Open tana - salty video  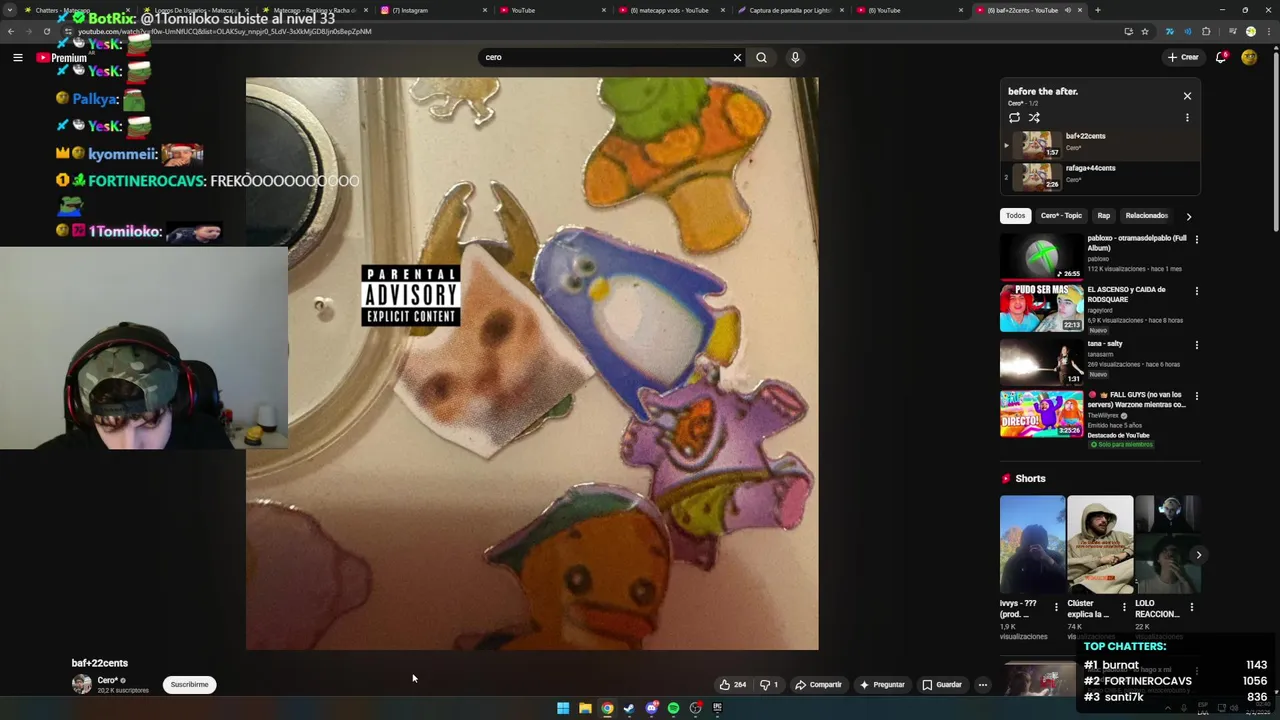click(1041, 361)
